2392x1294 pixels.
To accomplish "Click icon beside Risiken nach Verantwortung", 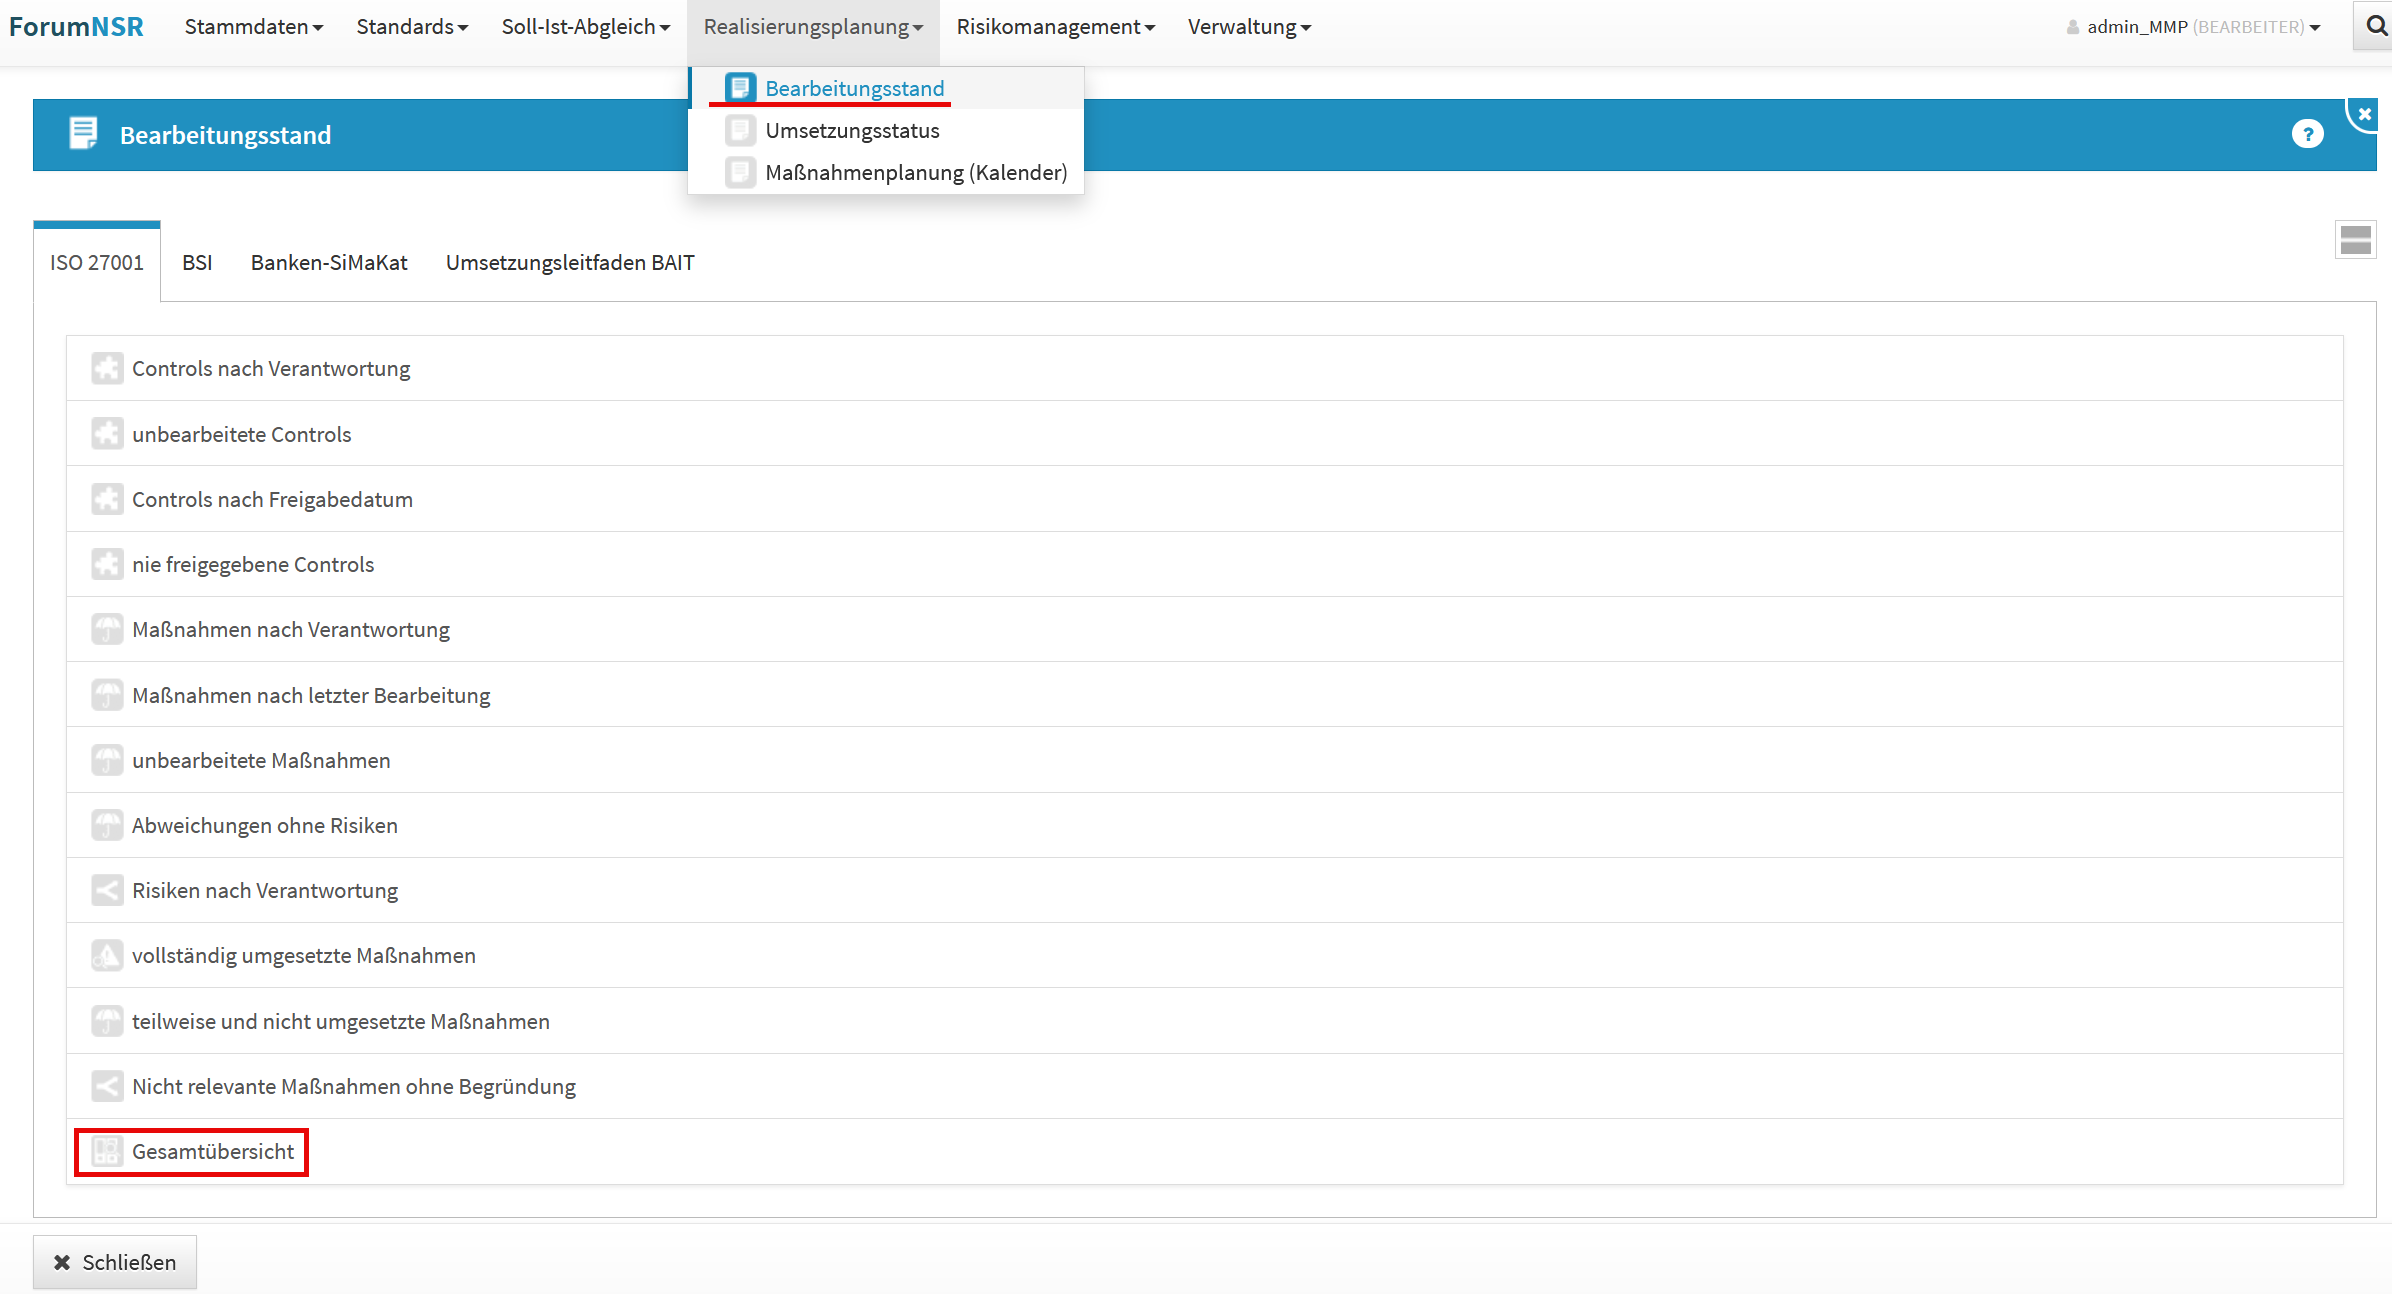I will click(107, 891).
